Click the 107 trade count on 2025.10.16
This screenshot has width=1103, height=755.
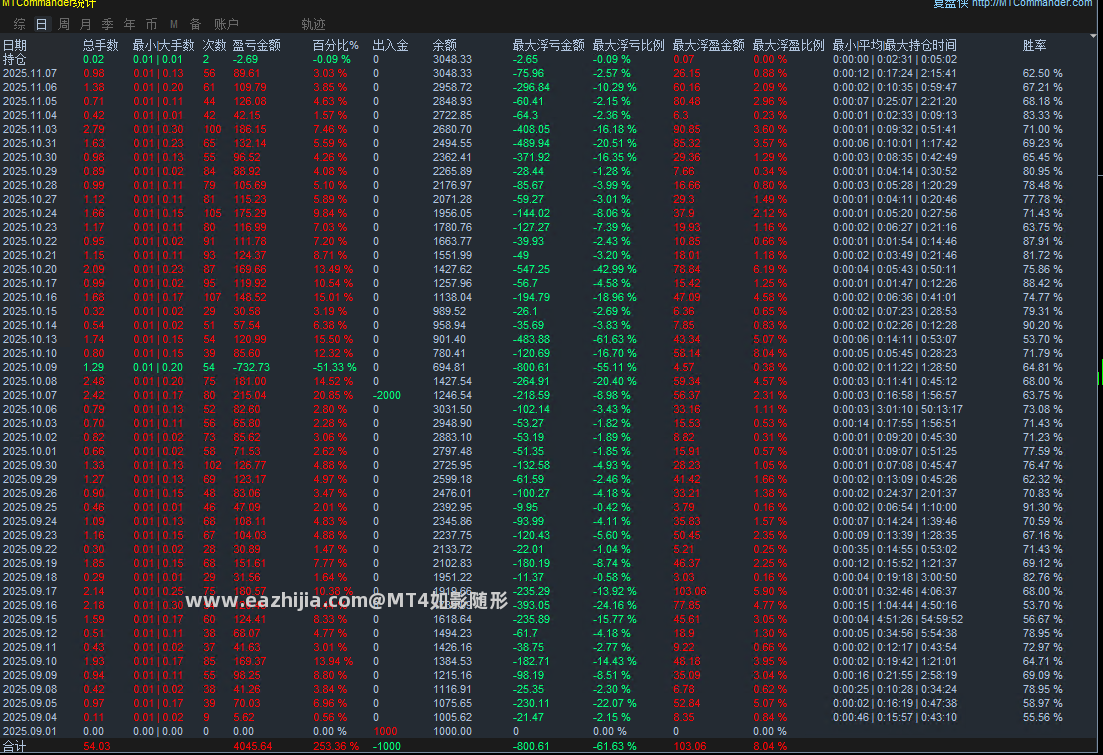212,298
